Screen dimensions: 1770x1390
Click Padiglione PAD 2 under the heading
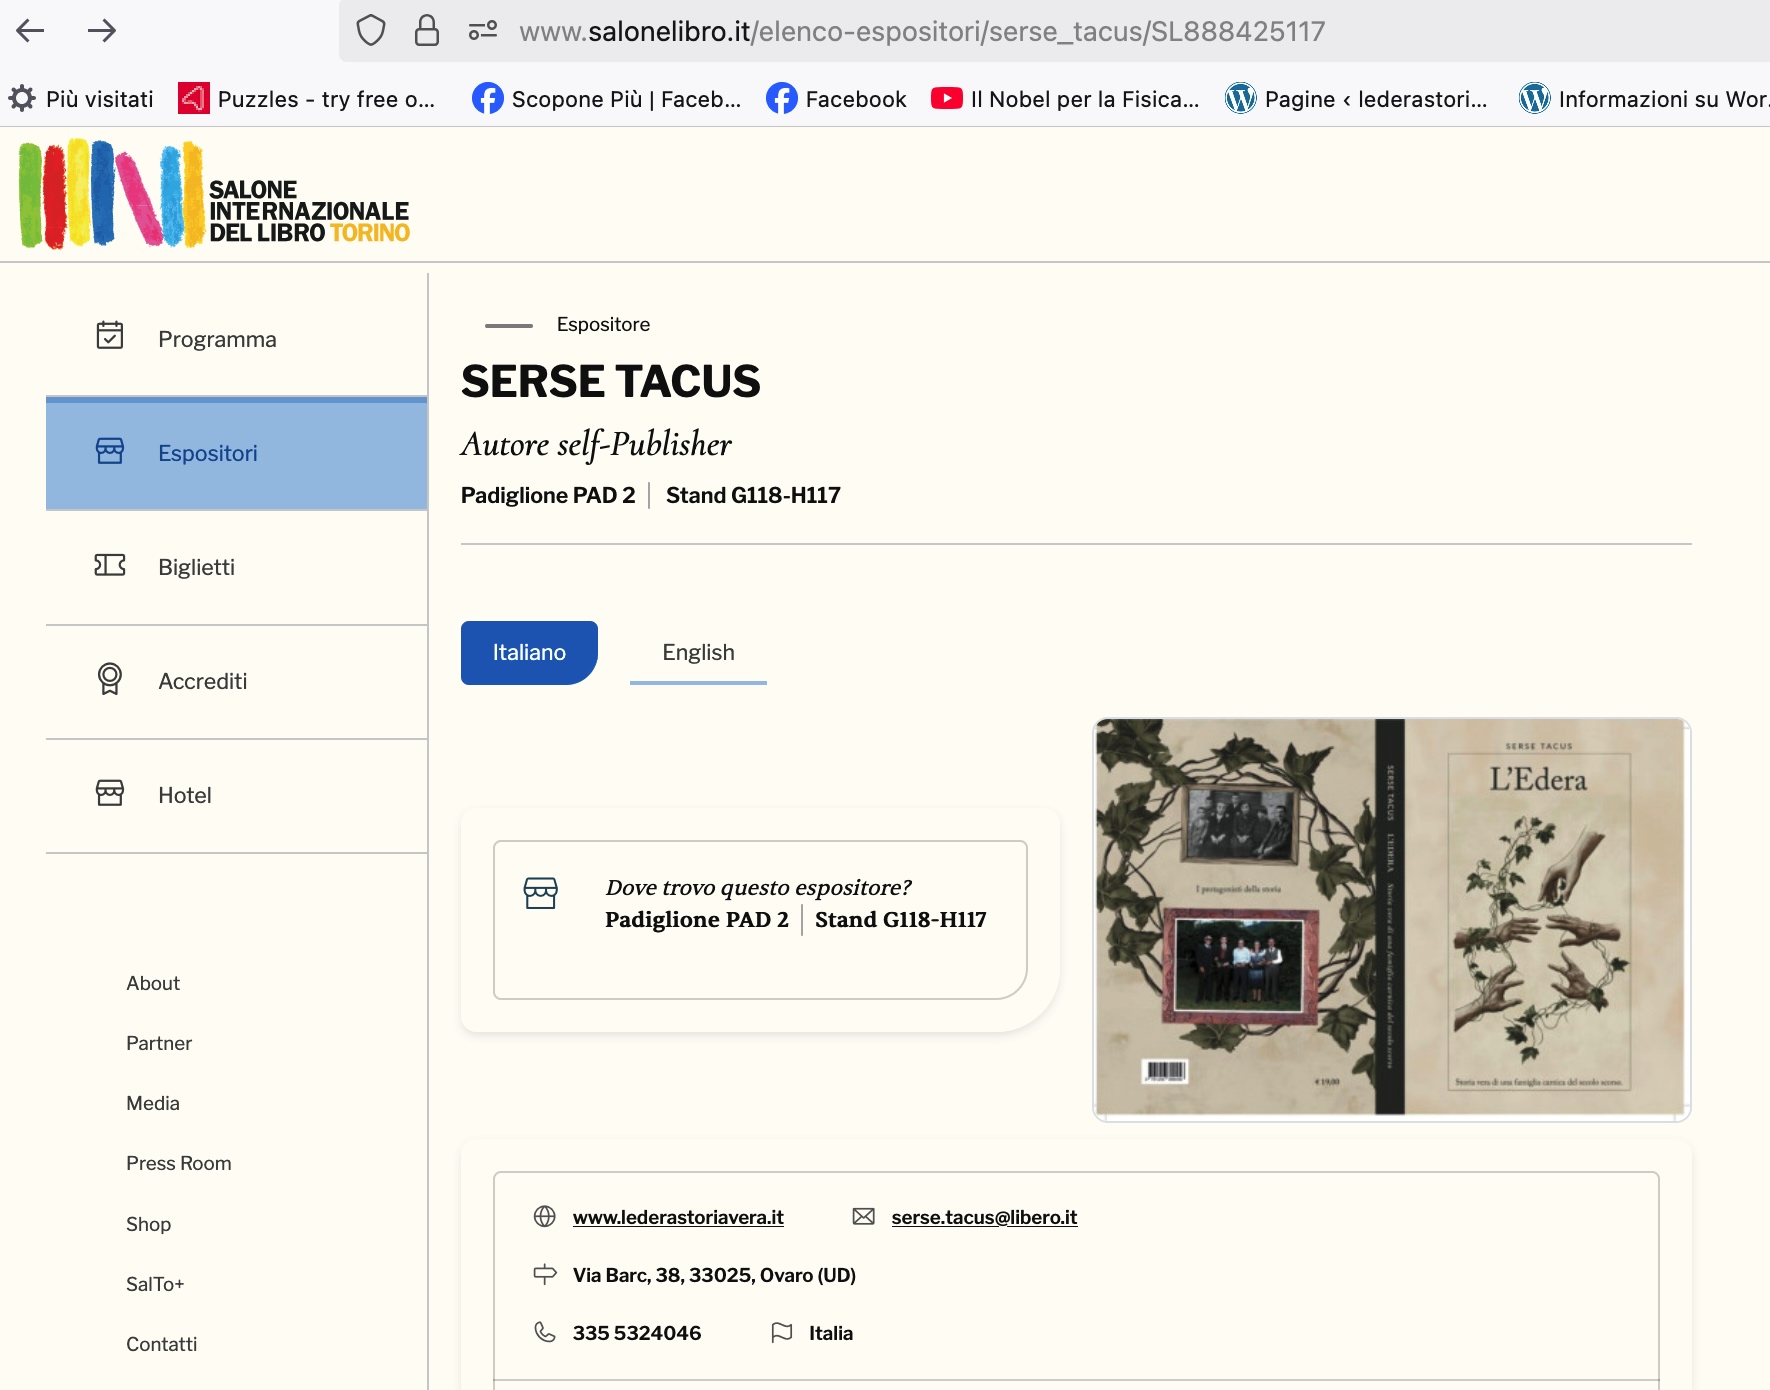pos(548,495)
